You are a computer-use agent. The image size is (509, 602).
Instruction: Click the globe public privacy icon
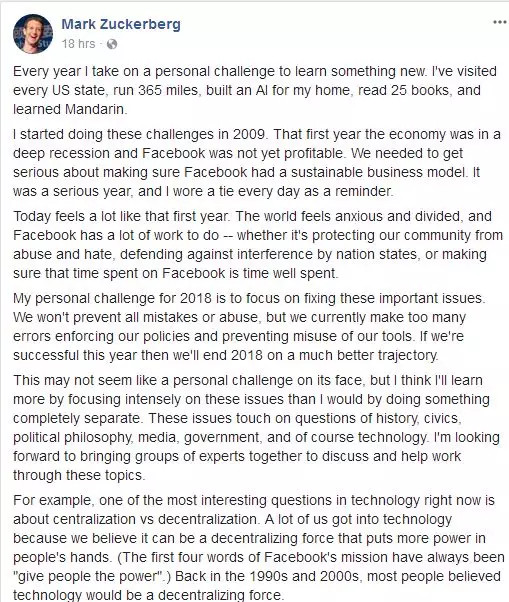pyautogui.click(x=112, y=44)
